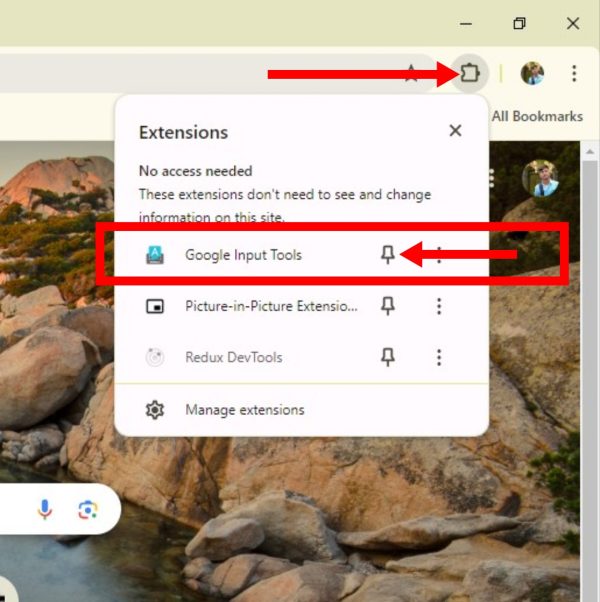The height and width of the screenshot is (602, 600).
Task: Open more options for Google Input Tools
Action: (x=439, y=255)
